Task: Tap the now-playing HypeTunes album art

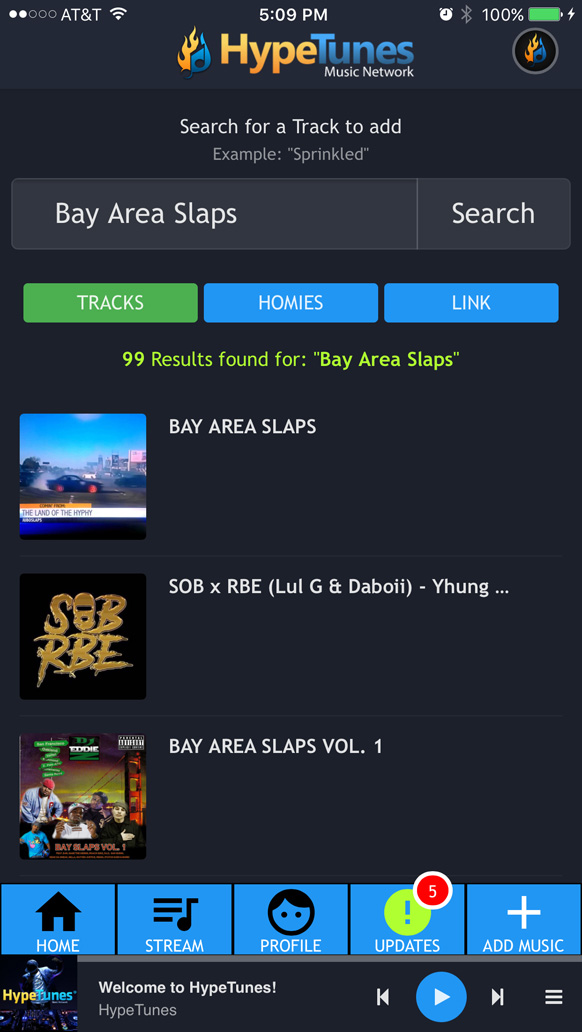Action: point(38,994)
